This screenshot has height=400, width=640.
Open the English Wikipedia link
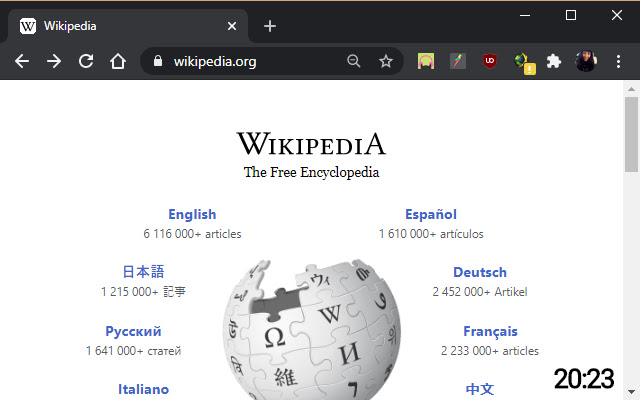[192, 214]
